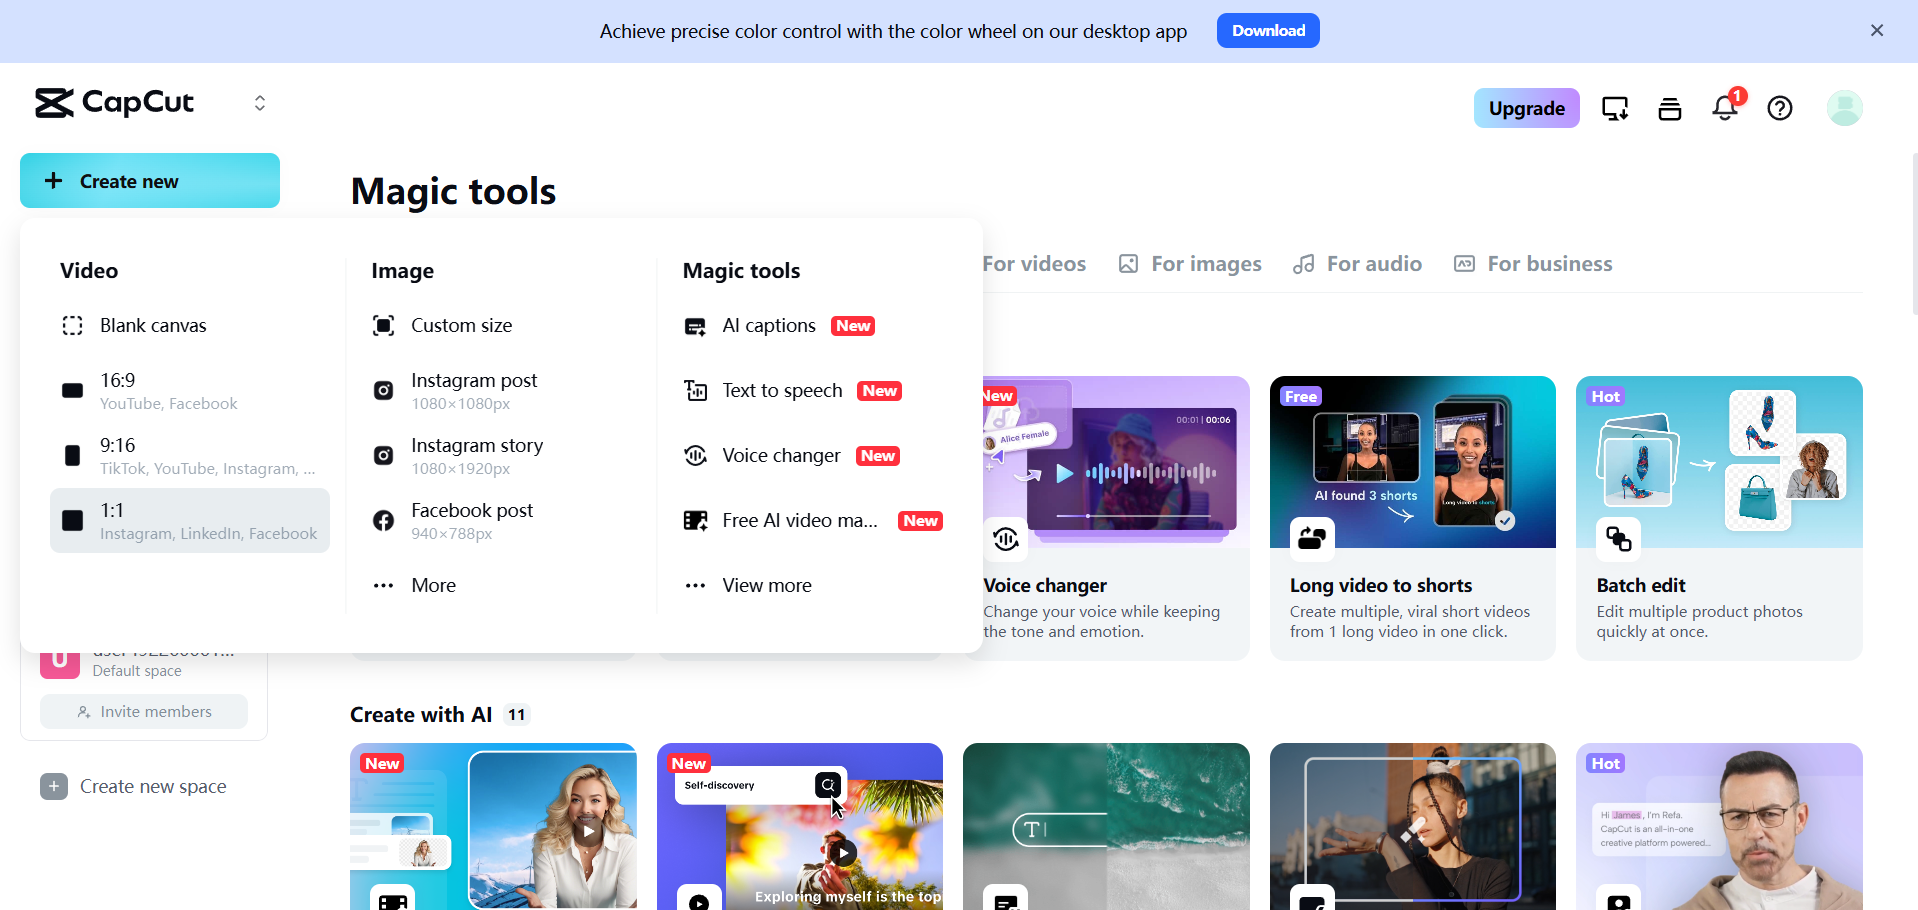Switch to the For business tab
Image resolution: width=1918 pixels, height=910 pixels.
click(1533, 264)
